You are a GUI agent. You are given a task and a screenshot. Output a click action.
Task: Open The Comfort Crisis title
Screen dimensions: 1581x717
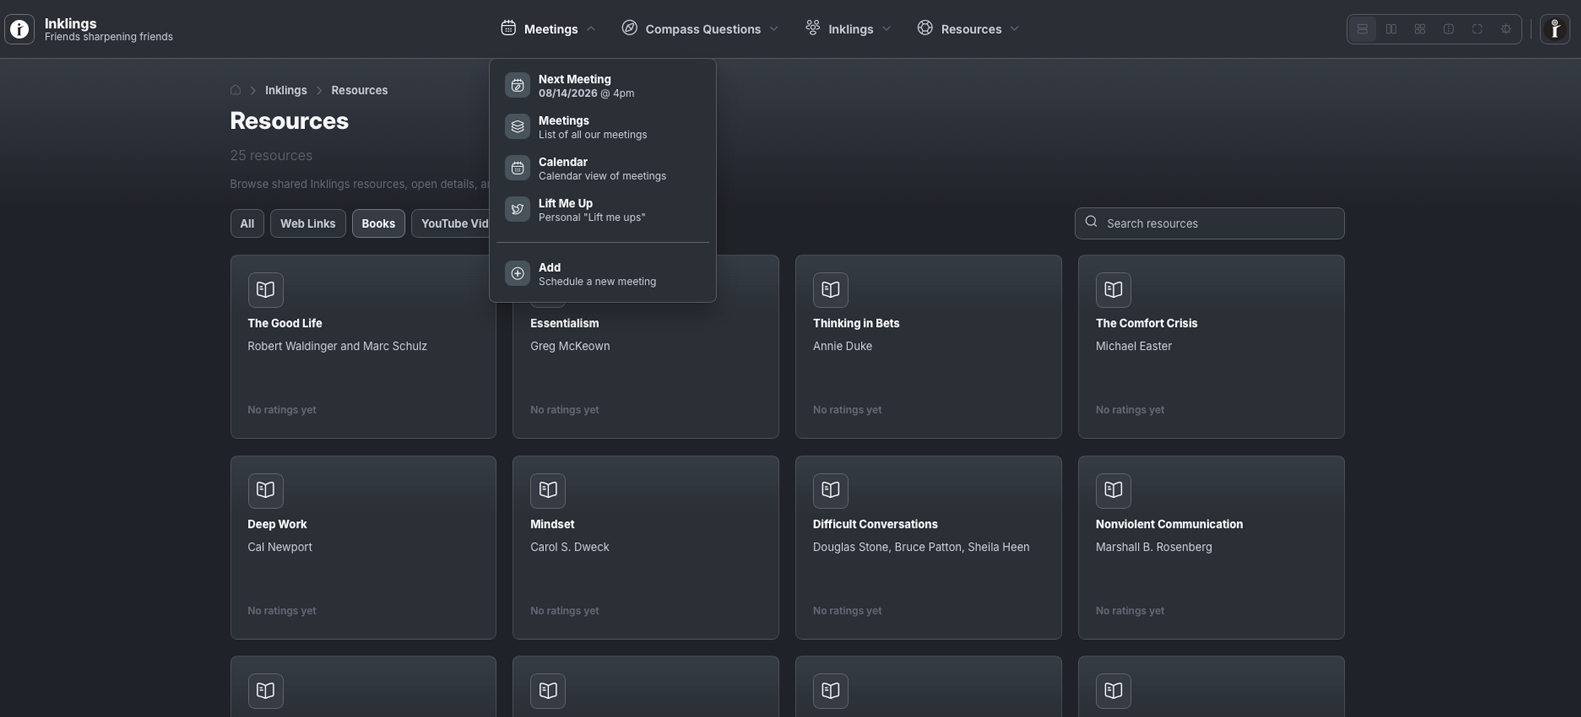[1146, 323]
